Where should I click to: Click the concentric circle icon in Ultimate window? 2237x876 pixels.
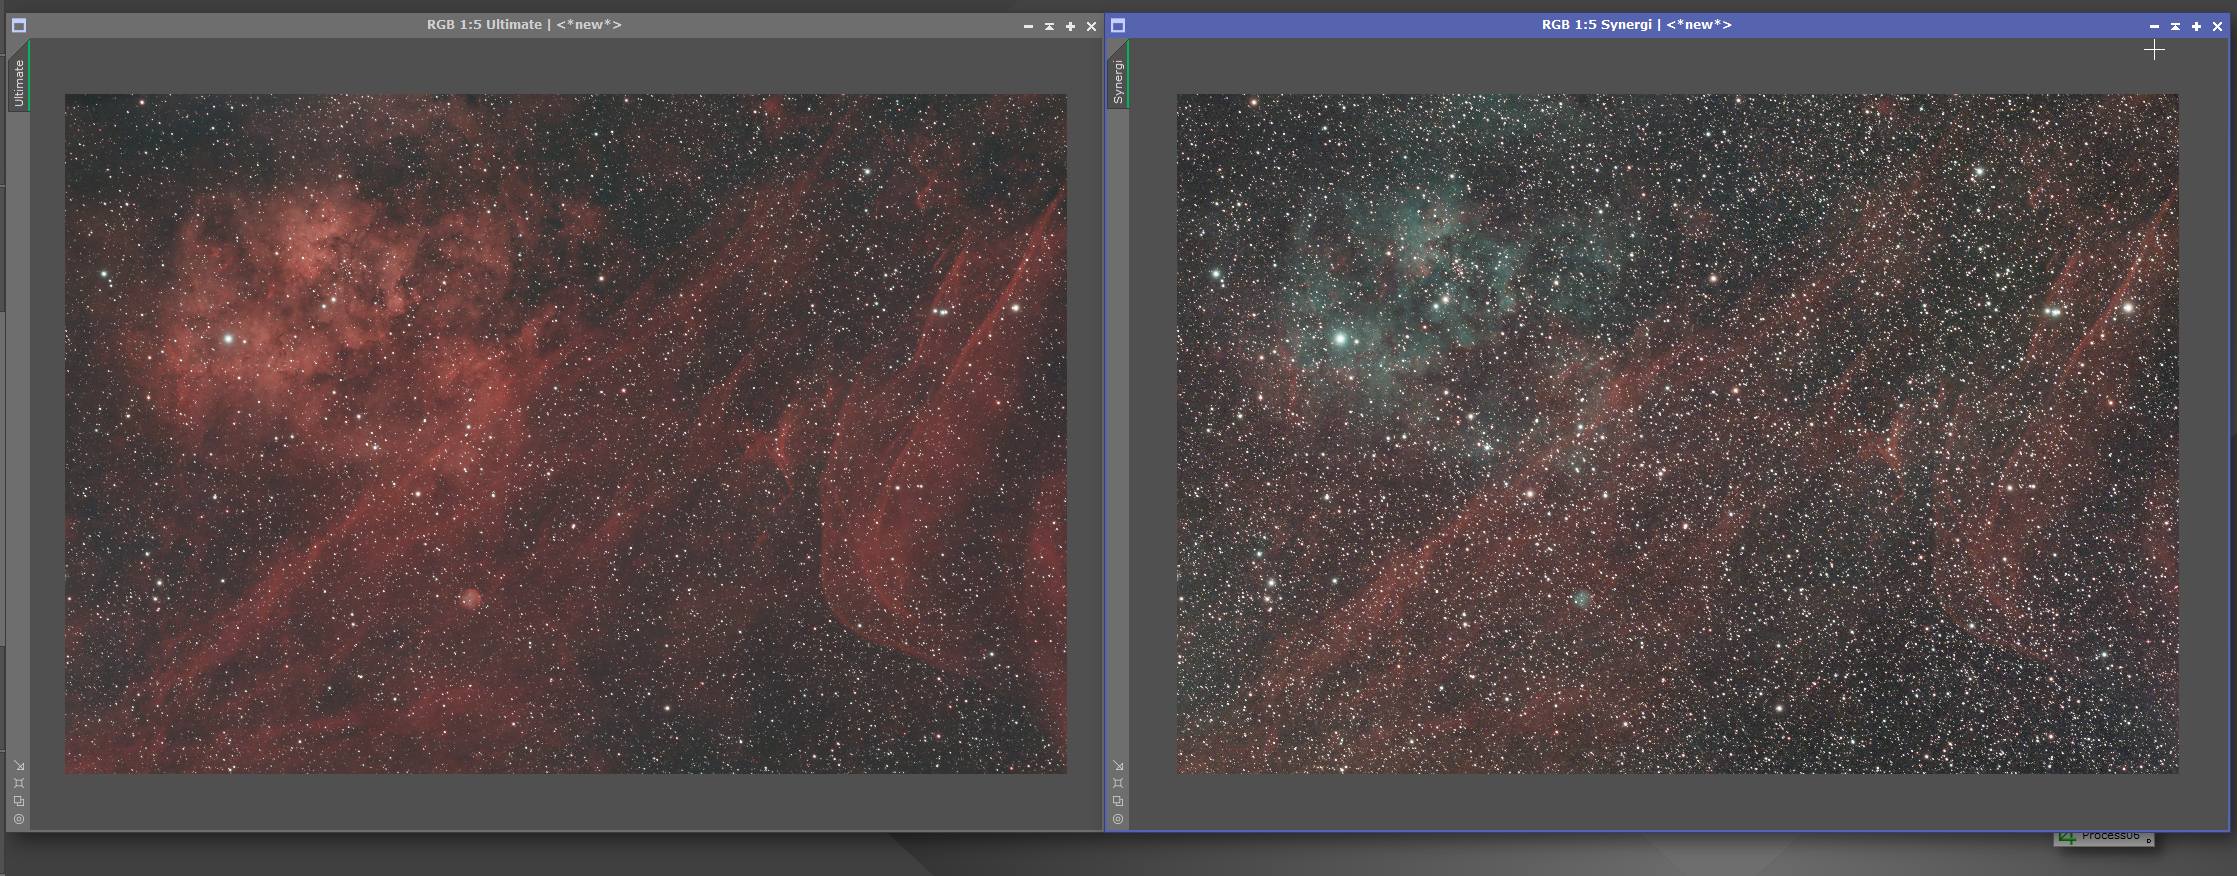click(x=19, y=819)
